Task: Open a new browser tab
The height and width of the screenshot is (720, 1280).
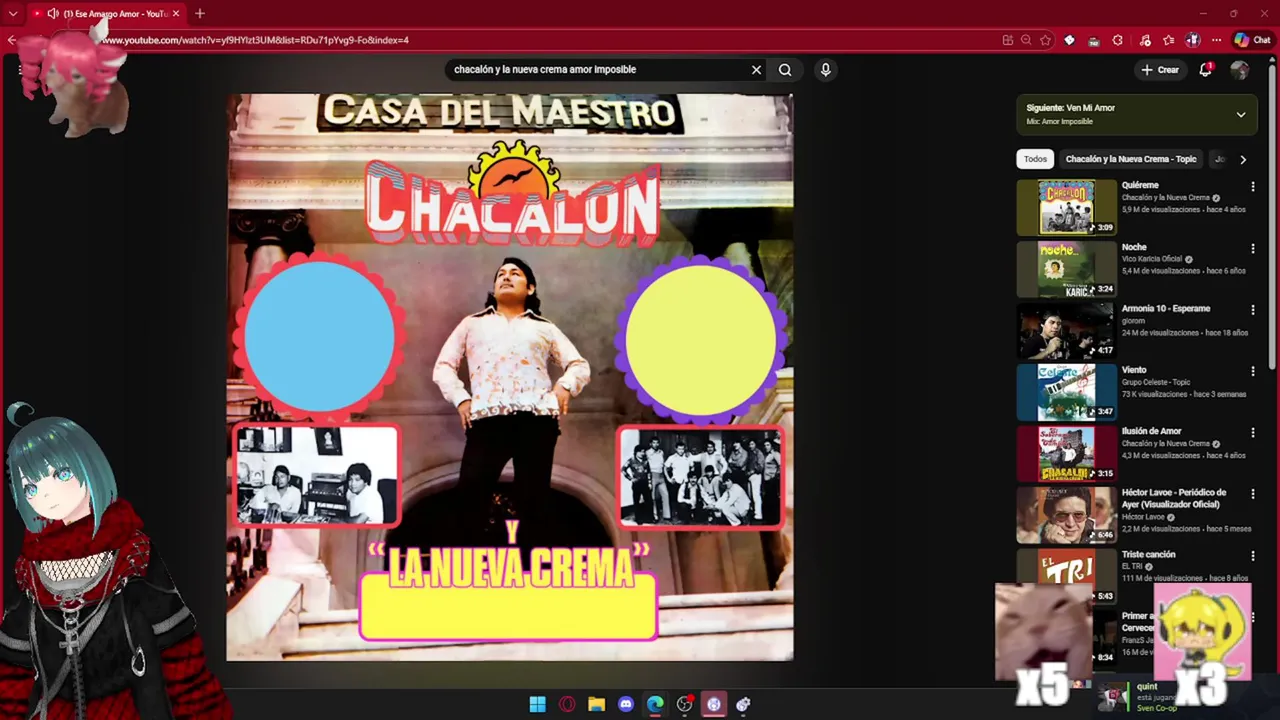Action: pyautogui.click(x=200, y=14)
